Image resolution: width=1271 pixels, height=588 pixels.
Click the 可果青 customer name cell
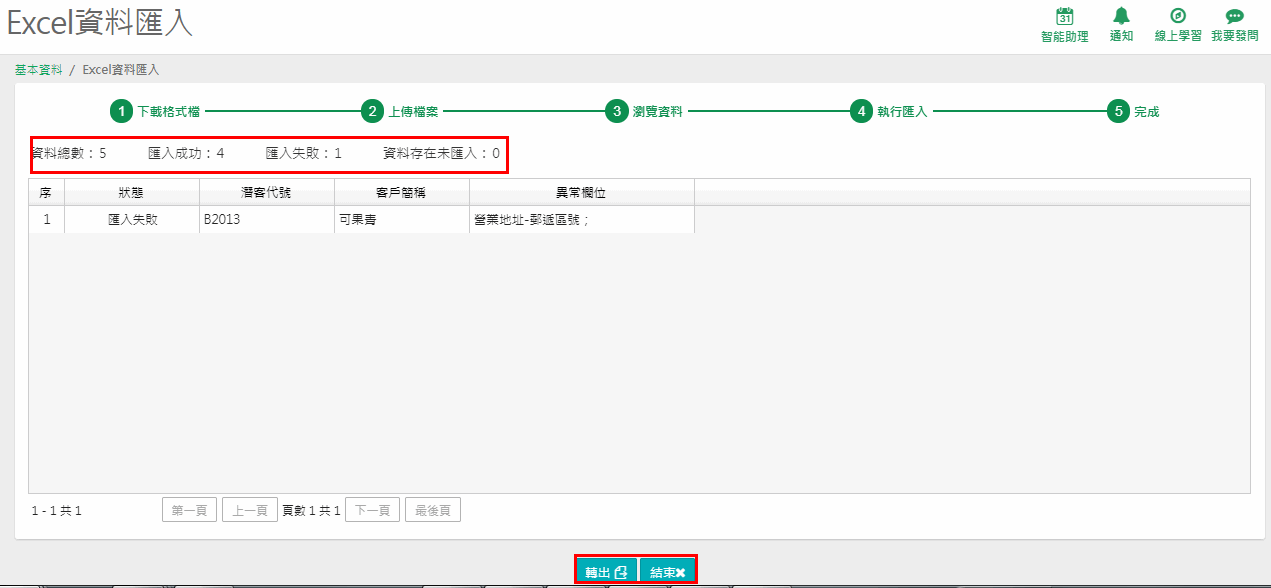402,219
